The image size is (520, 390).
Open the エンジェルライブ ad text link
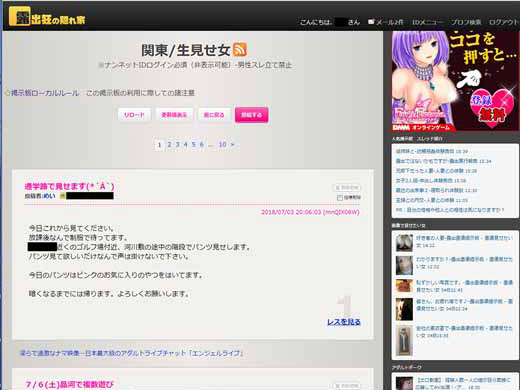131,353
